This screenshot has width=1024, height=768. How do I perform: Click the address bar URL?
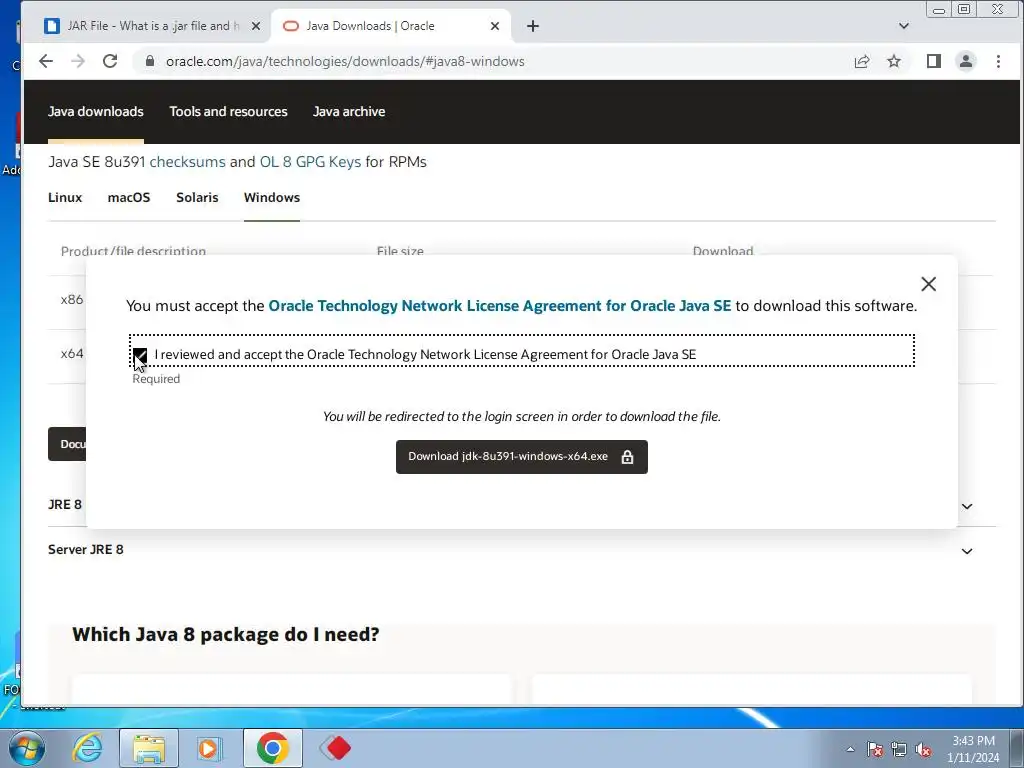[x=345, y=61]
